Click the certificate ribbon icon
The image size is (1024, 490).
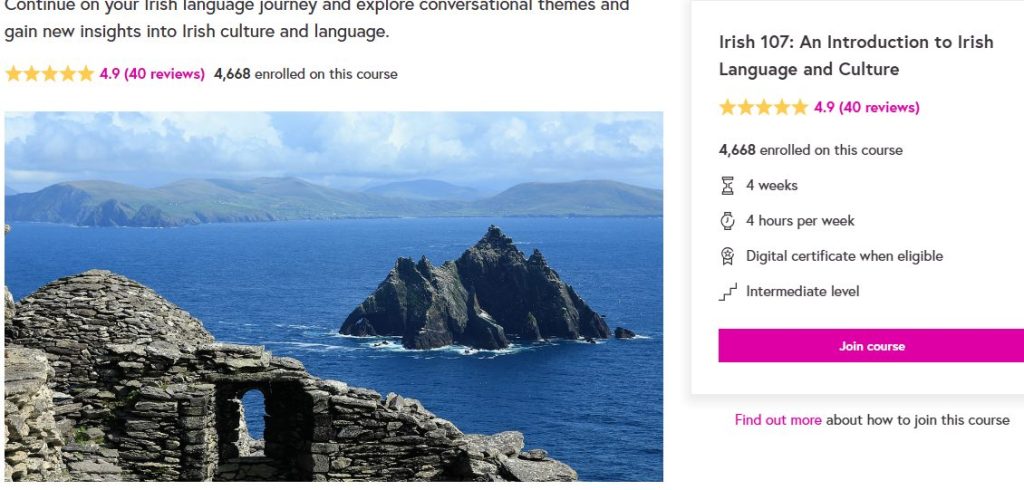click(727, 256)
